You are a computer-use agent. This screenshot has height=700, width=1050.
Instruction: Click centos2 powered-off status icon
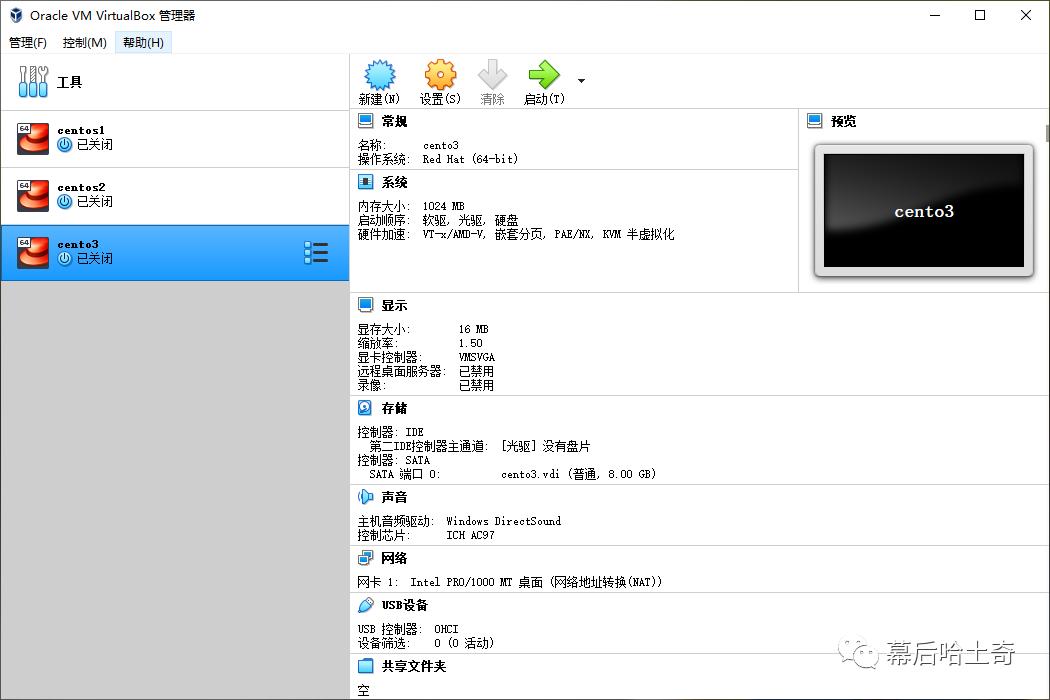coord(64,202)
